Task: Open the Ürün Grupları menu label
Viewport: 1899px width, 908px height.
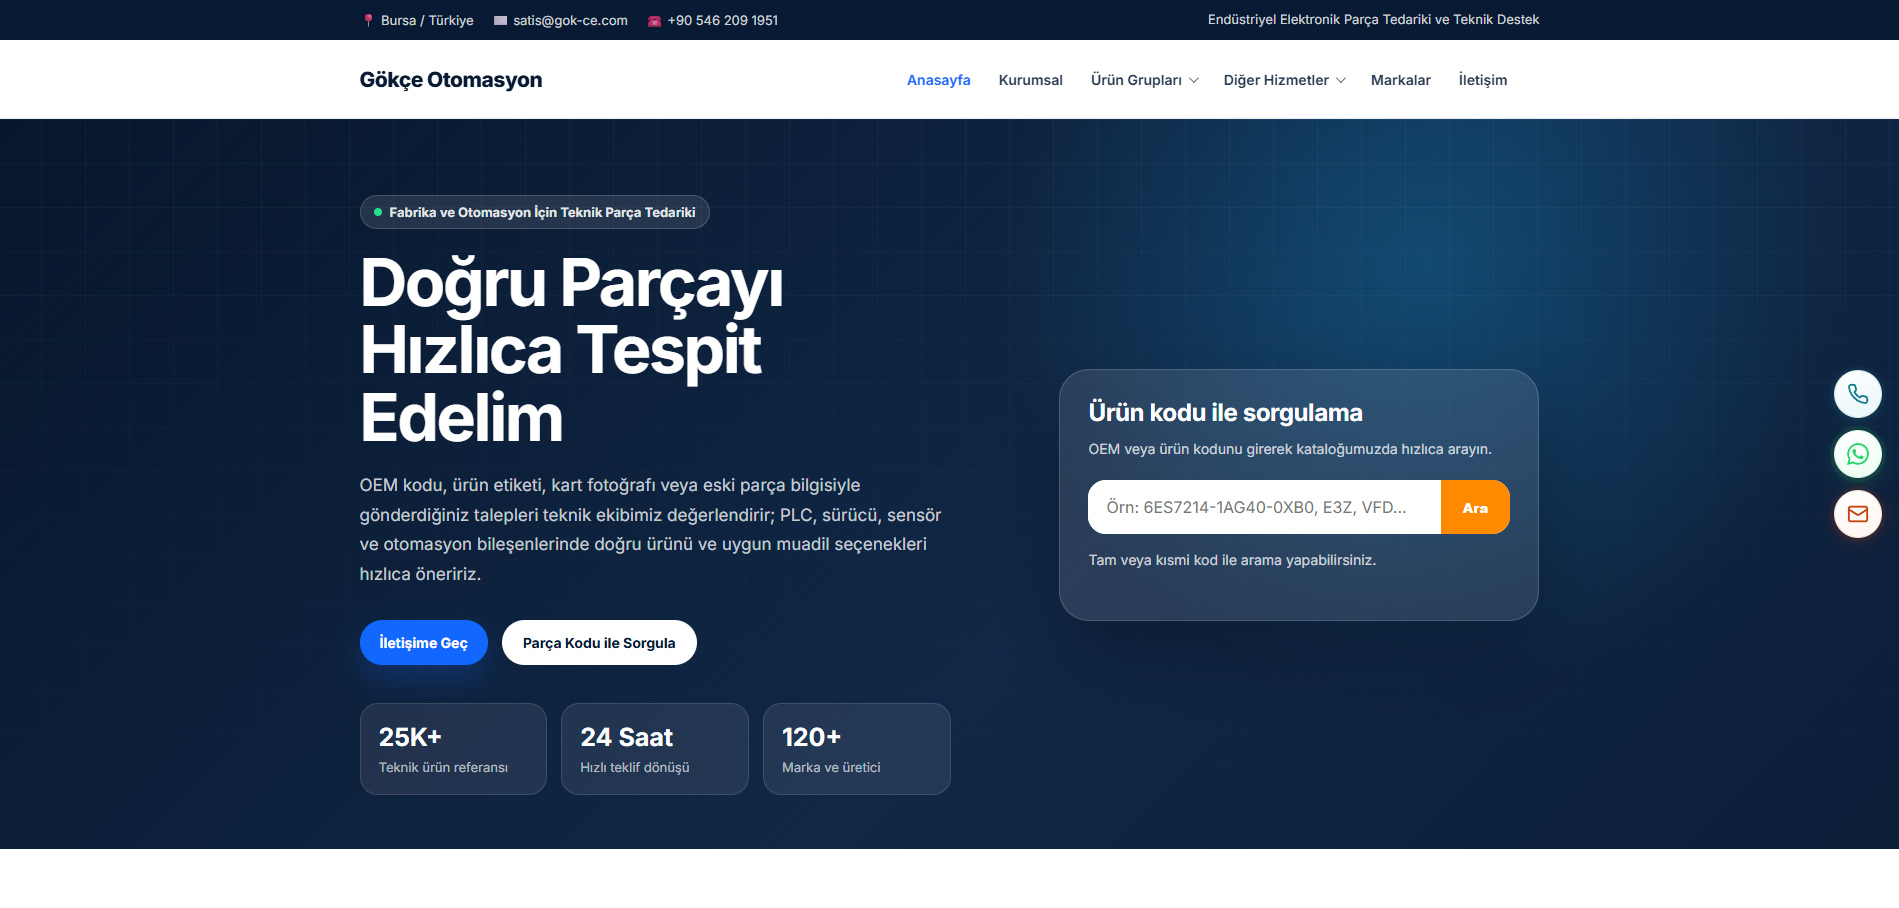Action: tap(1136, 80)
